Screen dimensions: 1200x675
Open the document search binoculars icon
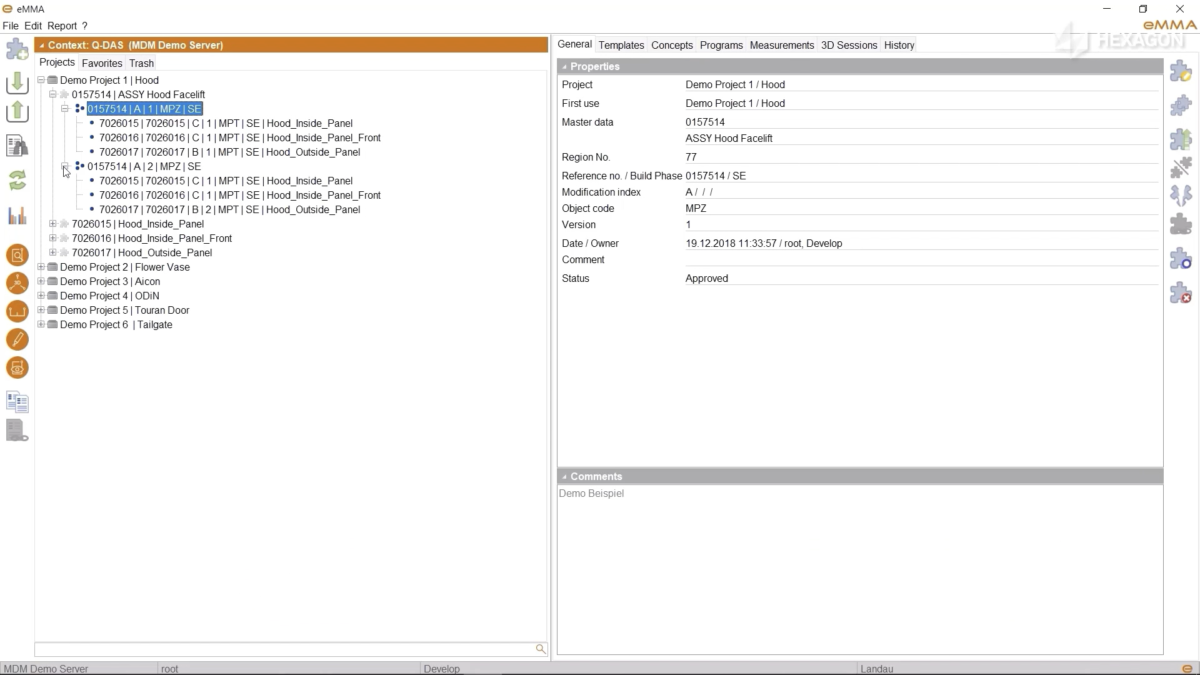point(17,146)
